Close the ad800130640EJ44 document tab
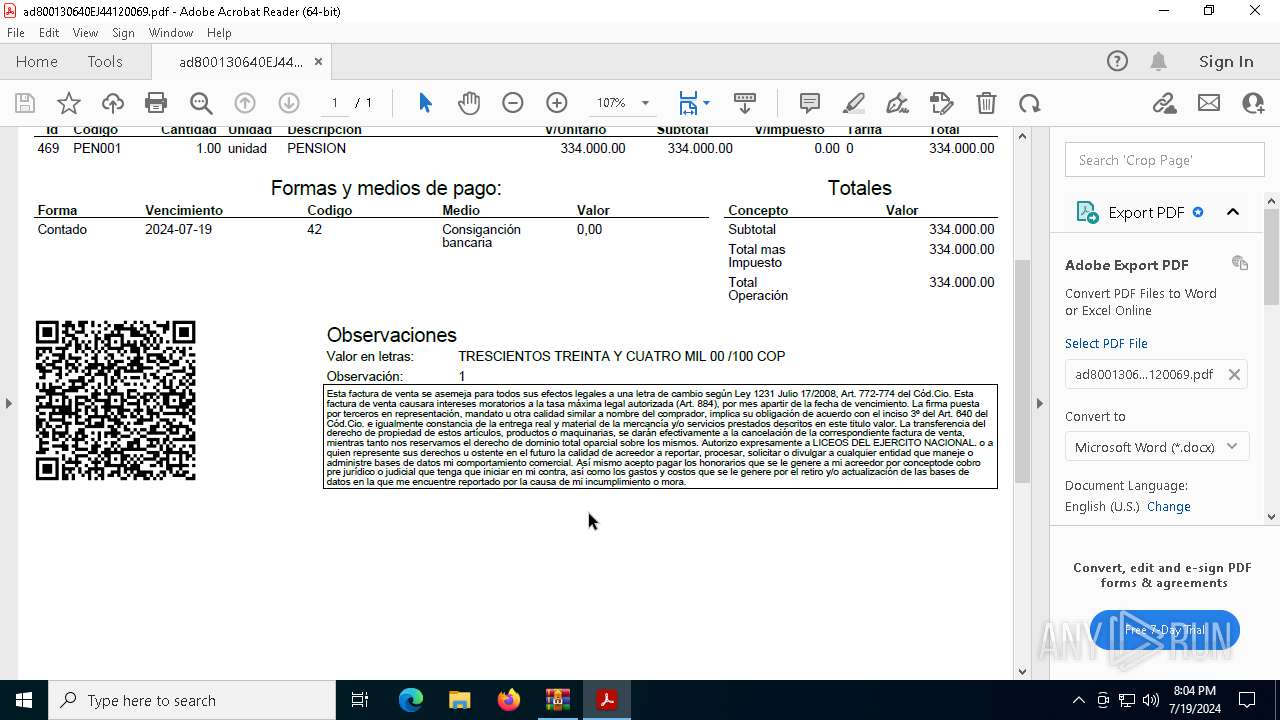 [x=318, y=61]
